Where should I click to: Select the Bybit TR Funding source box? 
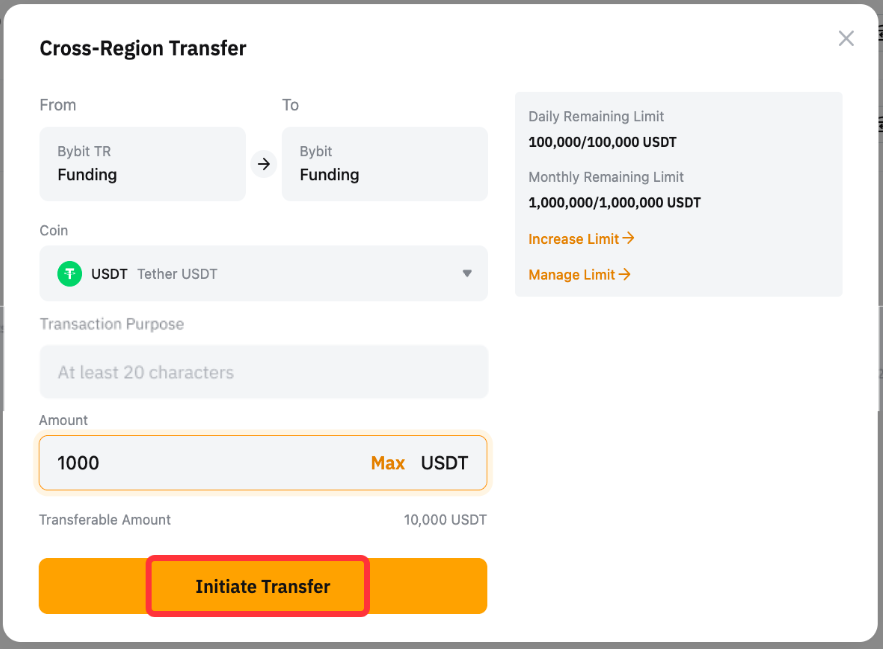click(x=142, y=164)
